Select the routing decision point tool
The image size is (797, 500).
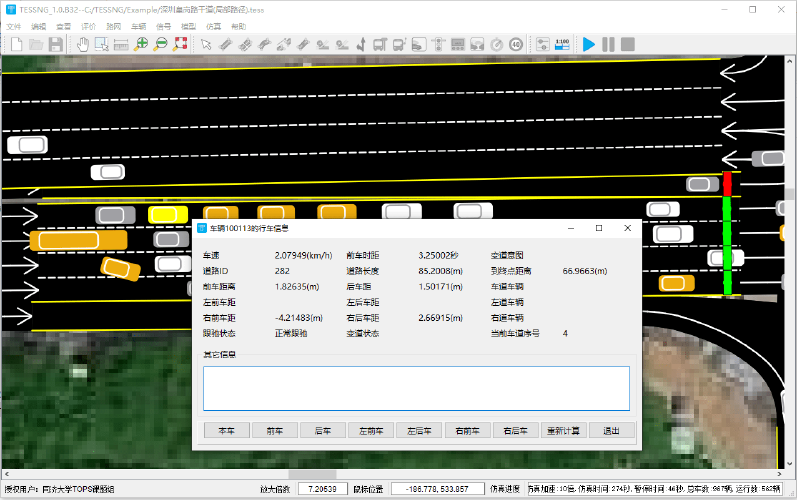click(x=361, y=45)
